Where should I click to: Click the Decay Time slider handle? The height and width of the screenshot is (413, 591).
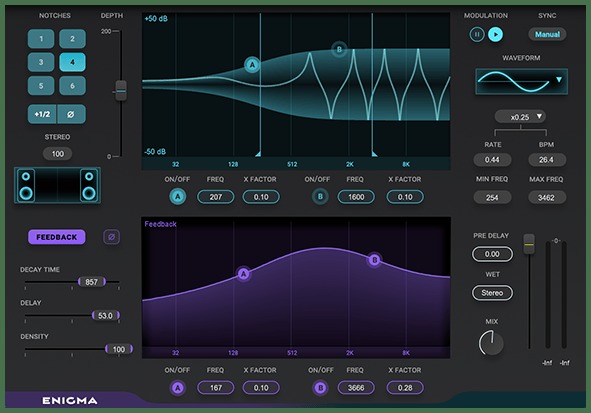pos(92,282)
